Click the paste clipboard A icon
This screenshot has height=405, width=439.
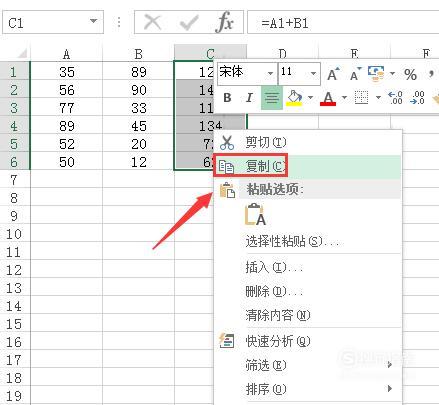click(x=255, y=215)
